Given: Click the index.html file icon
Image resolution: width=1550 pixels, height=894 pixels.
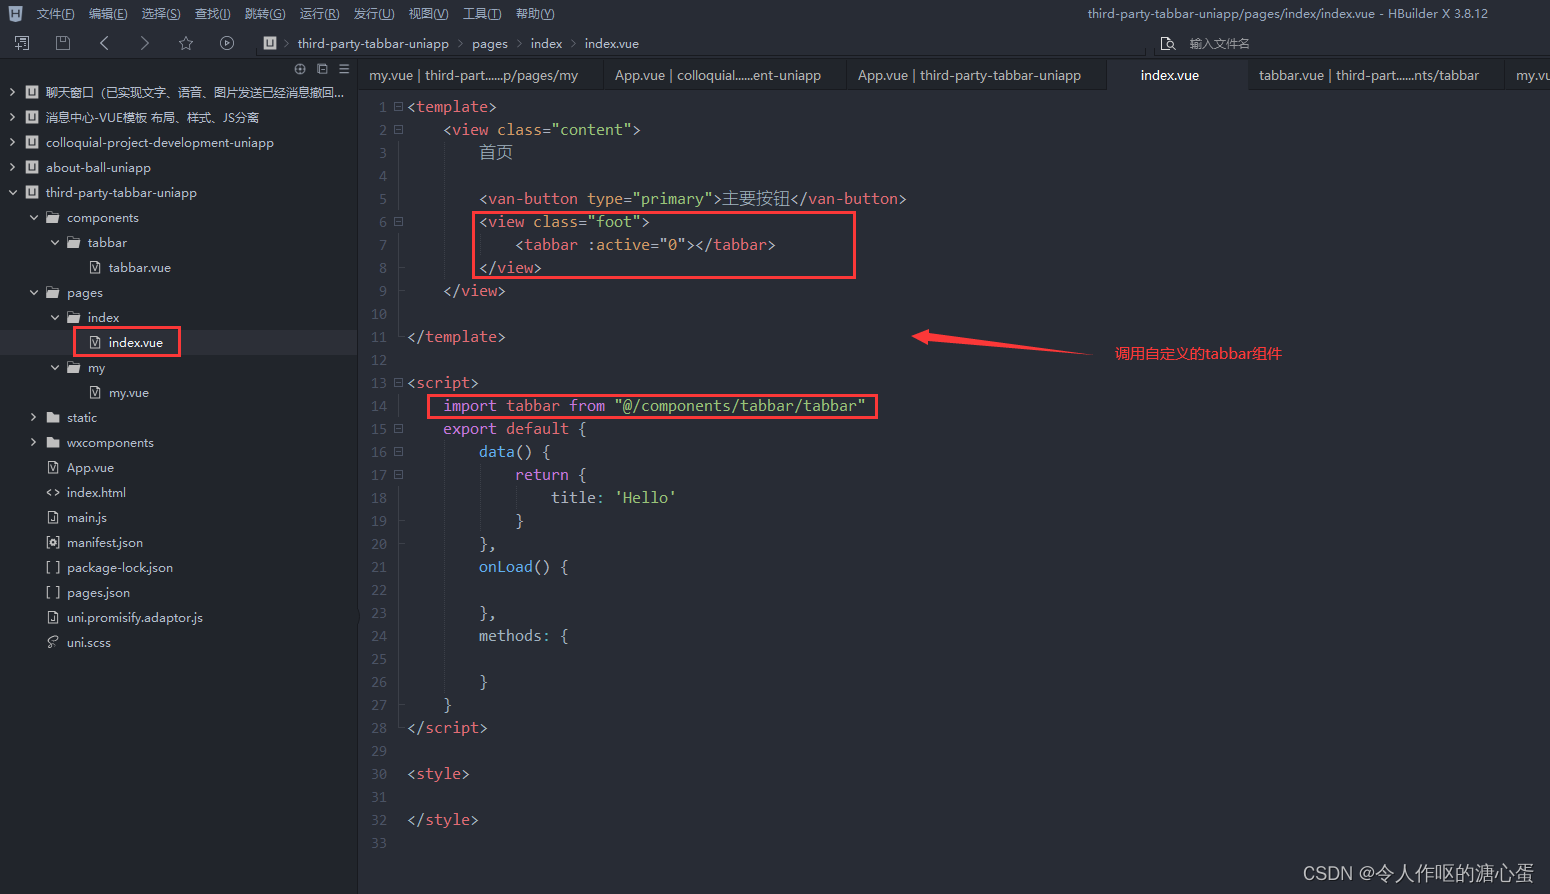Looking at the screenshot, I should [x=53, y=492].
